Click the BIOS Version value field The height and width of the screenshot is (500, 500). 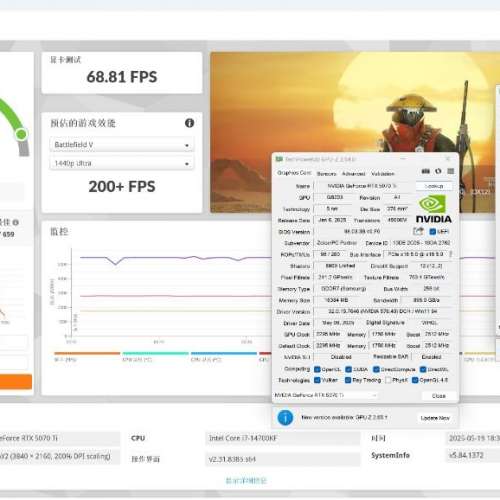(362, 231)
